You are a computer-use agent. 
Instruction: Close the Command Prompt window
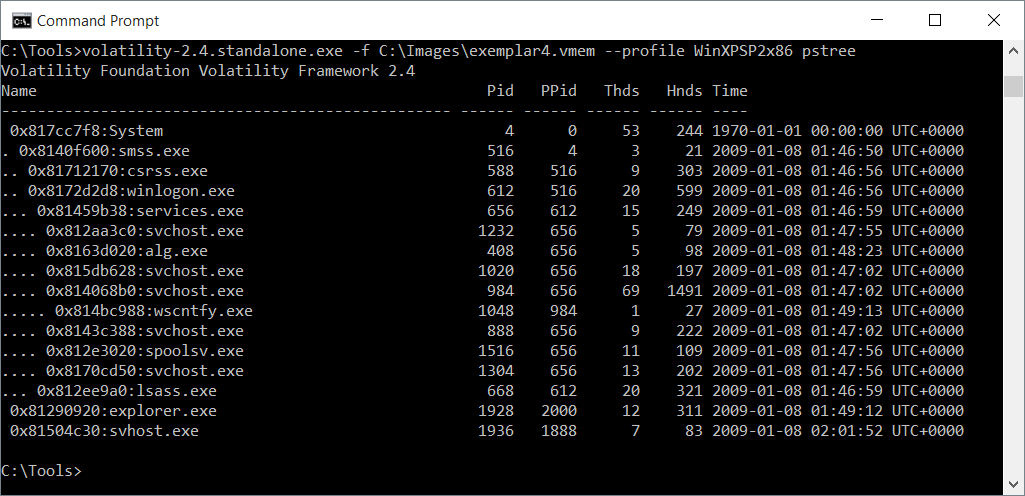994,20
